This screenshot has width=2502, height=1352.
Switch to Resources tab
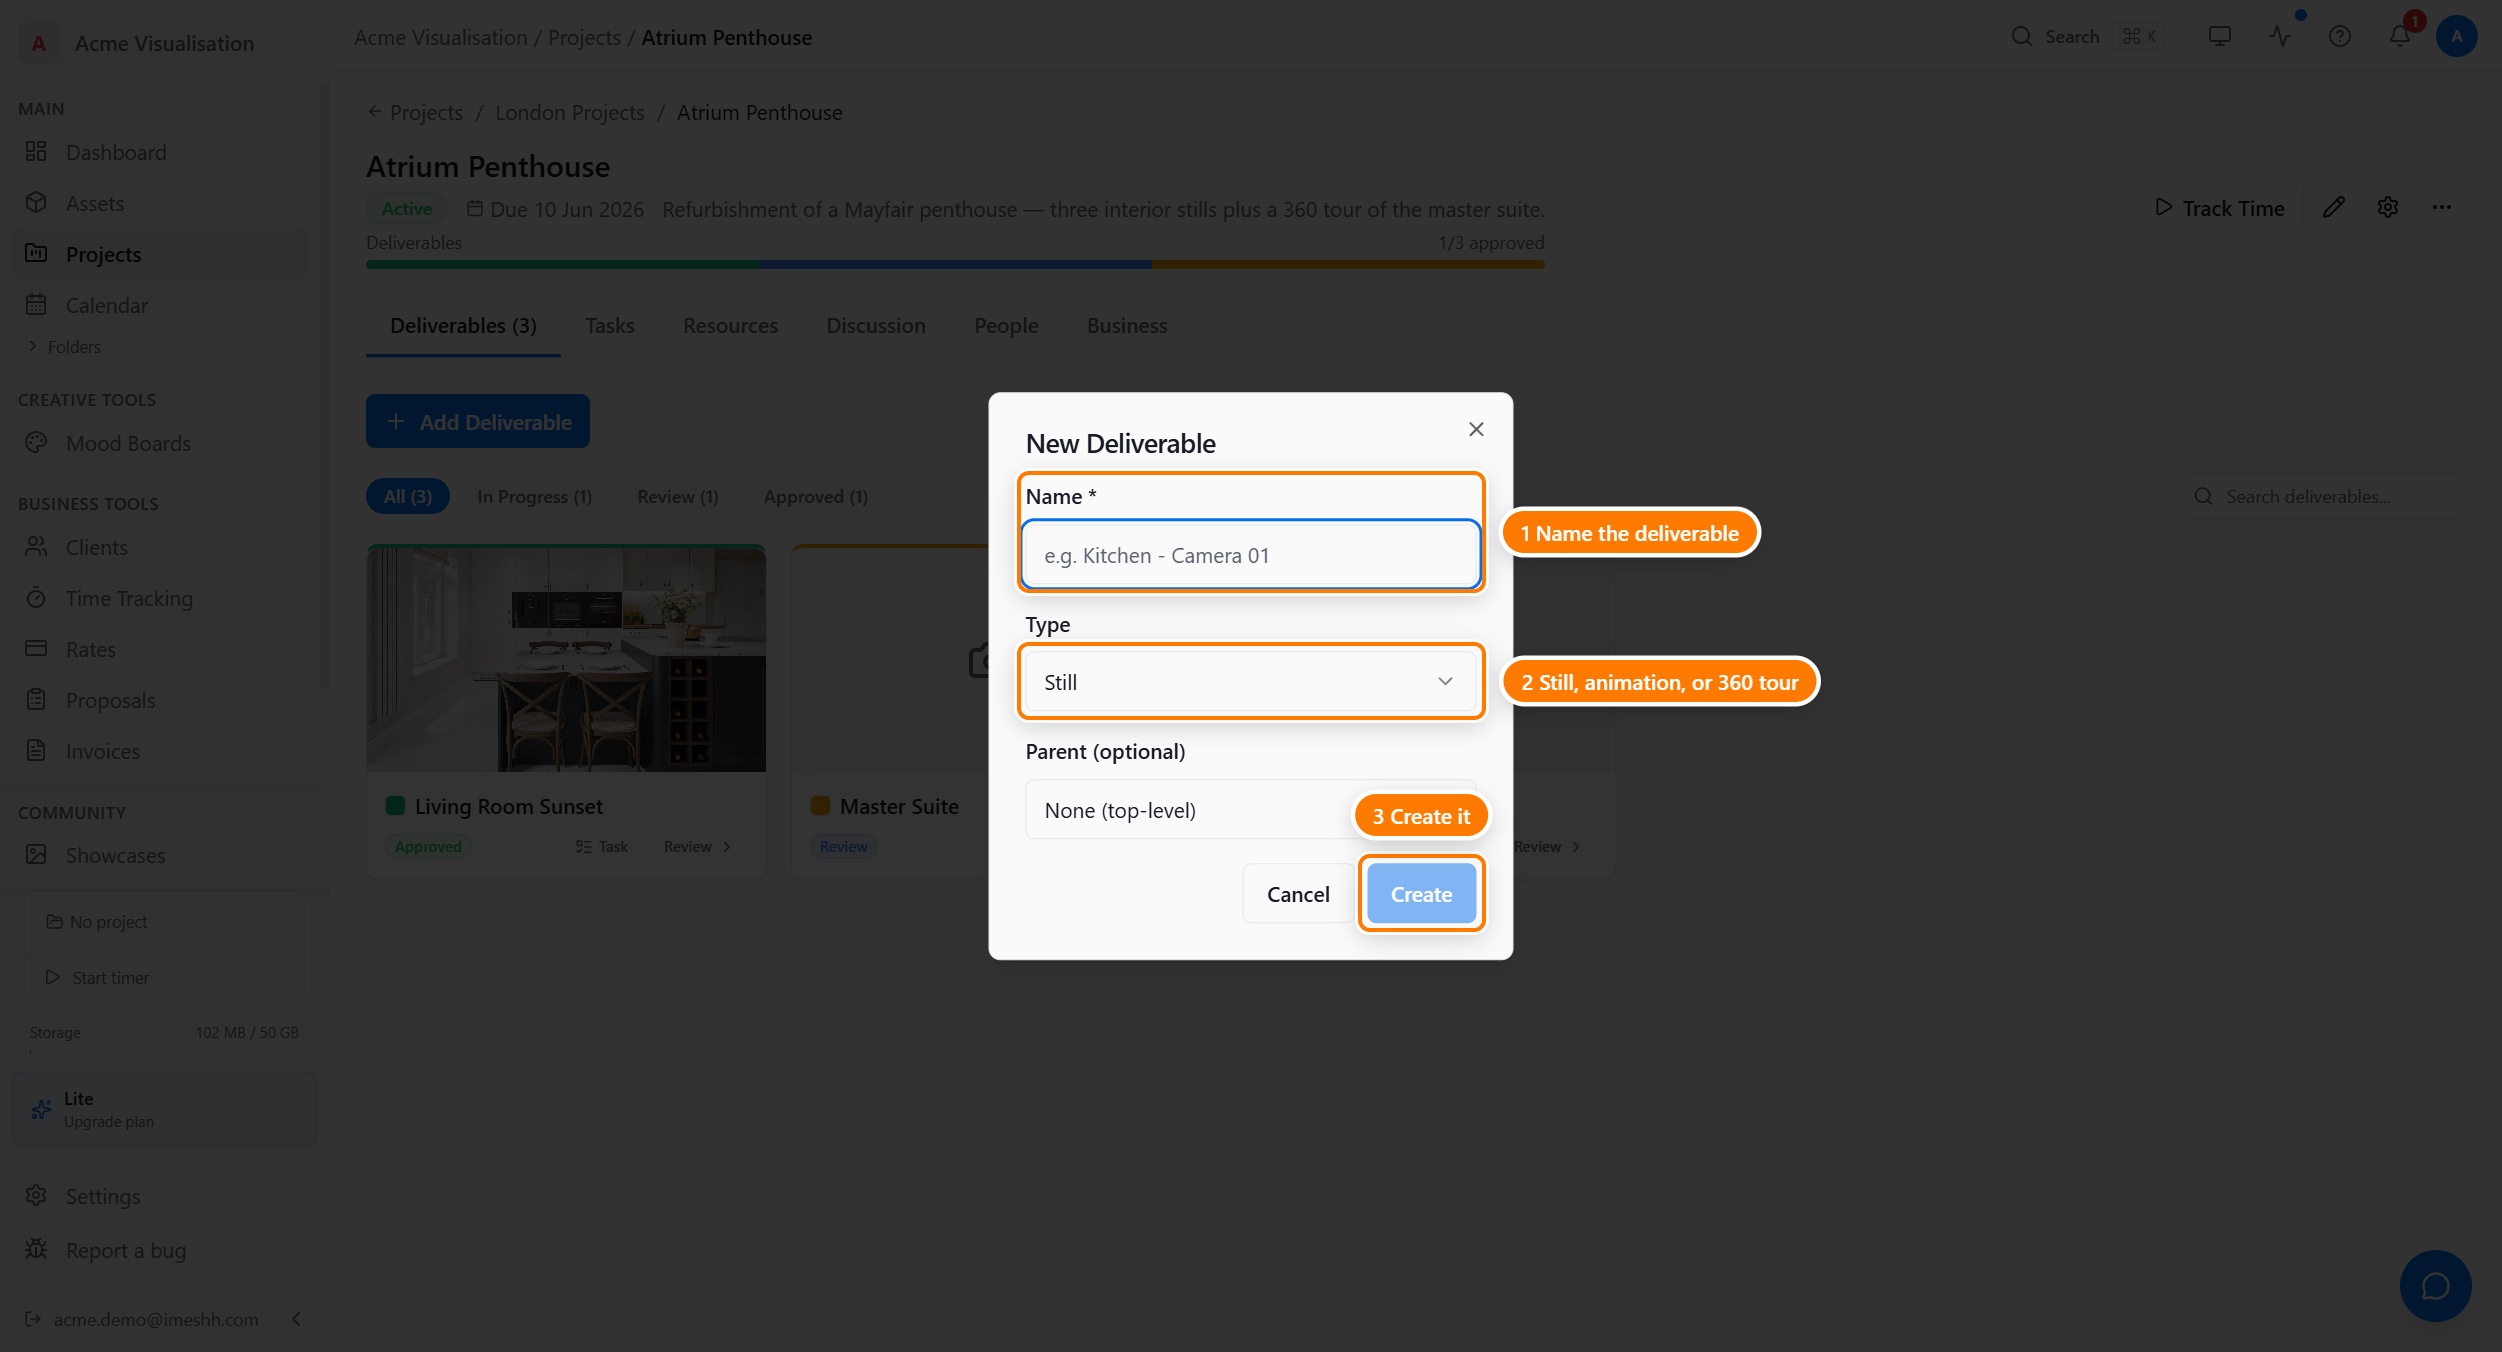[x=730, y=325]
